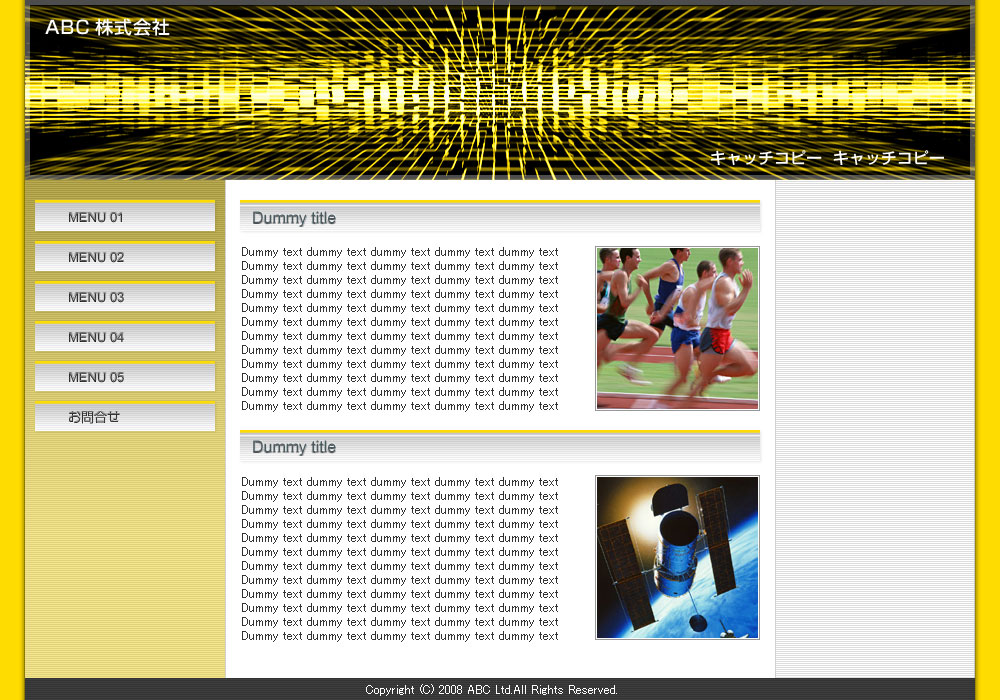View the runners sprinting photo thumbnail
1000x700 pixels.
pos(677,328)
